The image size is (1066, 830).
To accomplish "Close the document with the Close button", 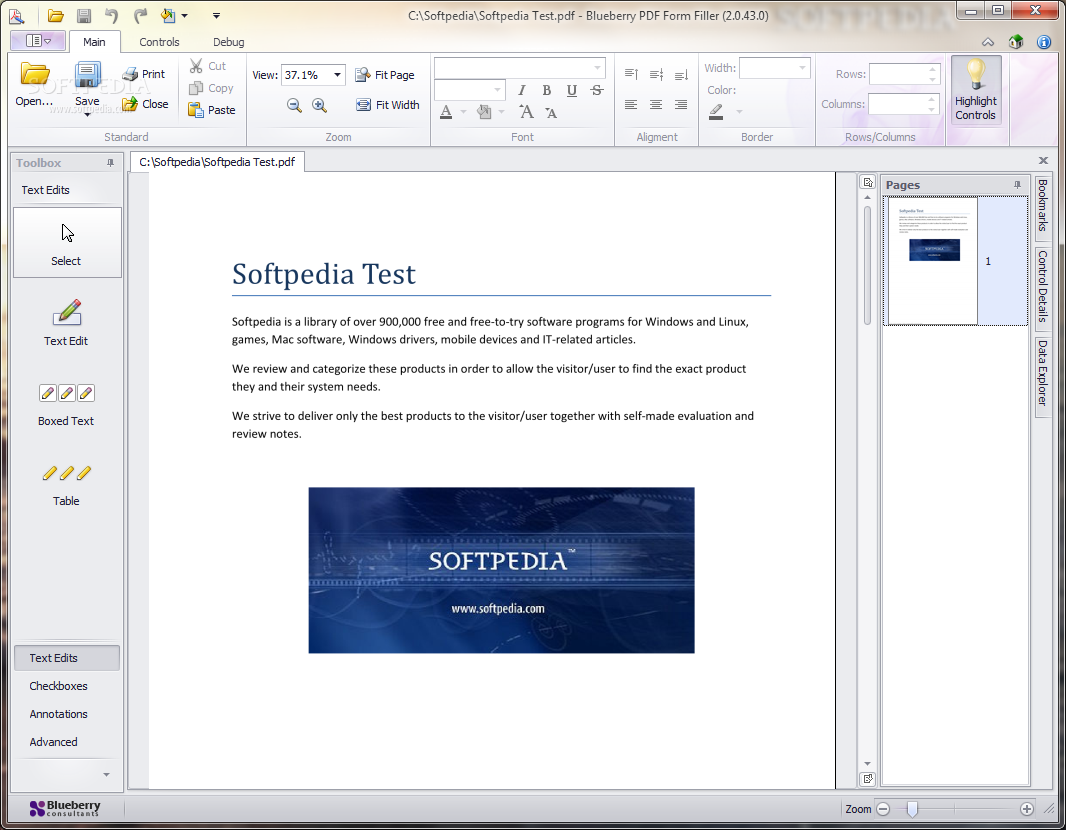I will [x=145, y=104].
